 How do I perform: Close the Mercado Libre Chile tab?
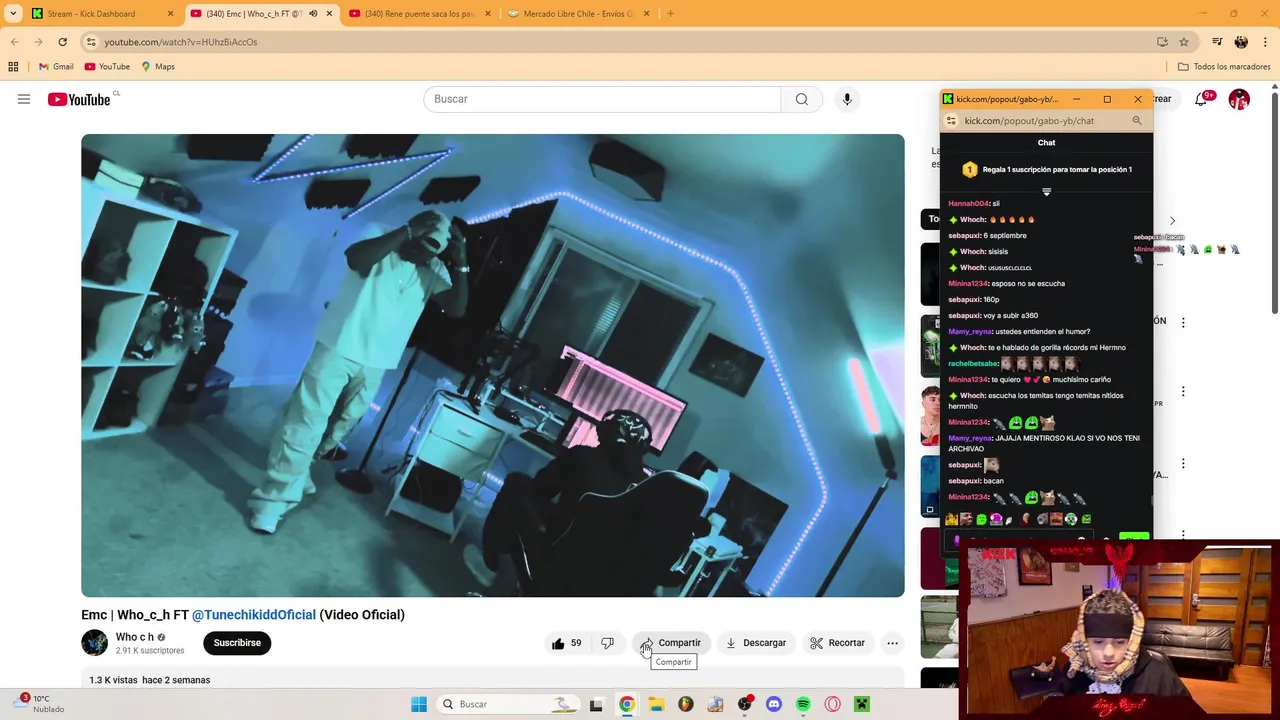(x=646, y=14)
